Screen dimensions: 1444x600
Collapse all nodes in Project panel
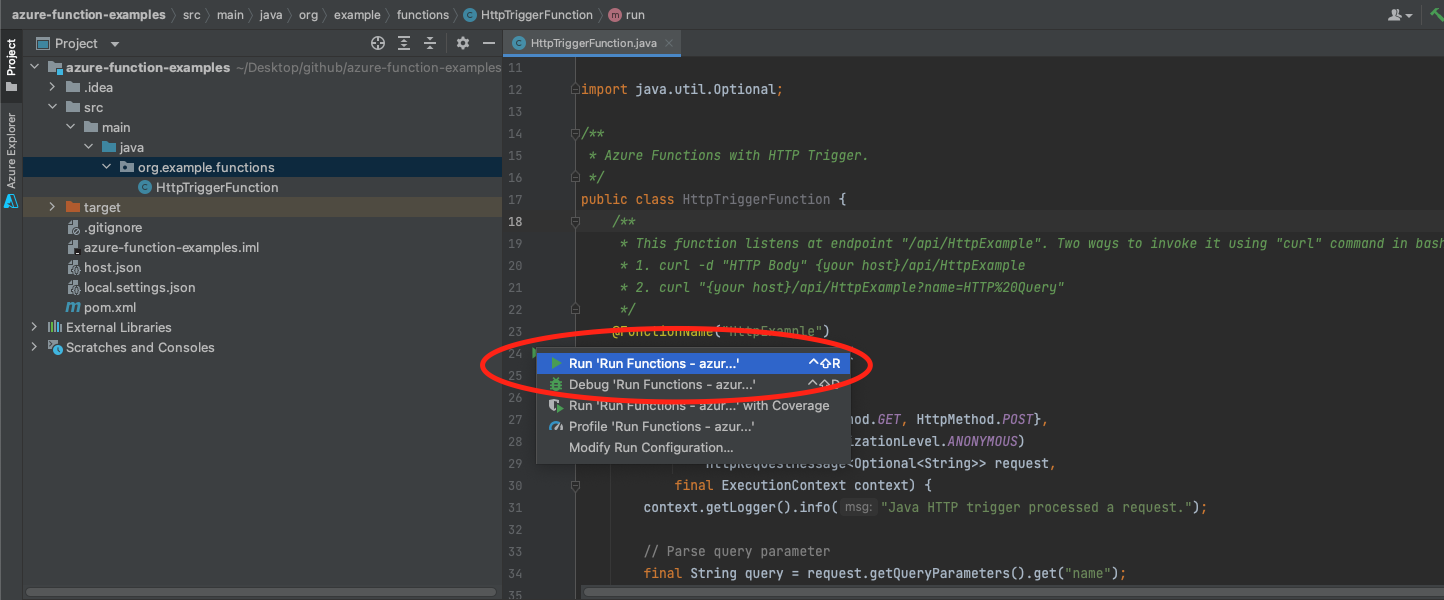pyautogui.click(x=430, y=43)
